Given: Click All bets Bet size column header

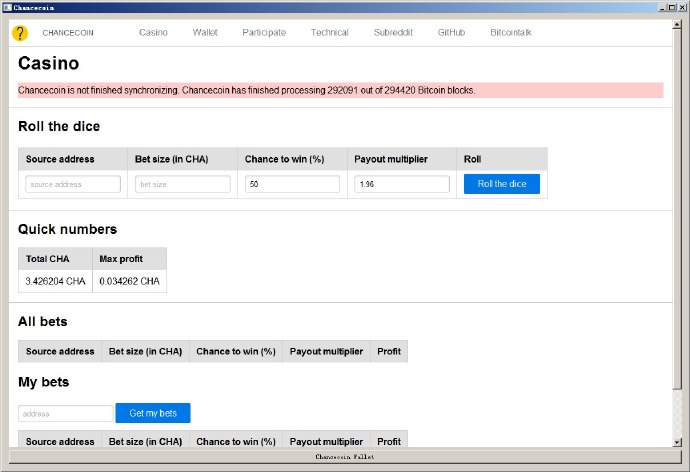Looking at the screenshot, I should click(145, 351).
